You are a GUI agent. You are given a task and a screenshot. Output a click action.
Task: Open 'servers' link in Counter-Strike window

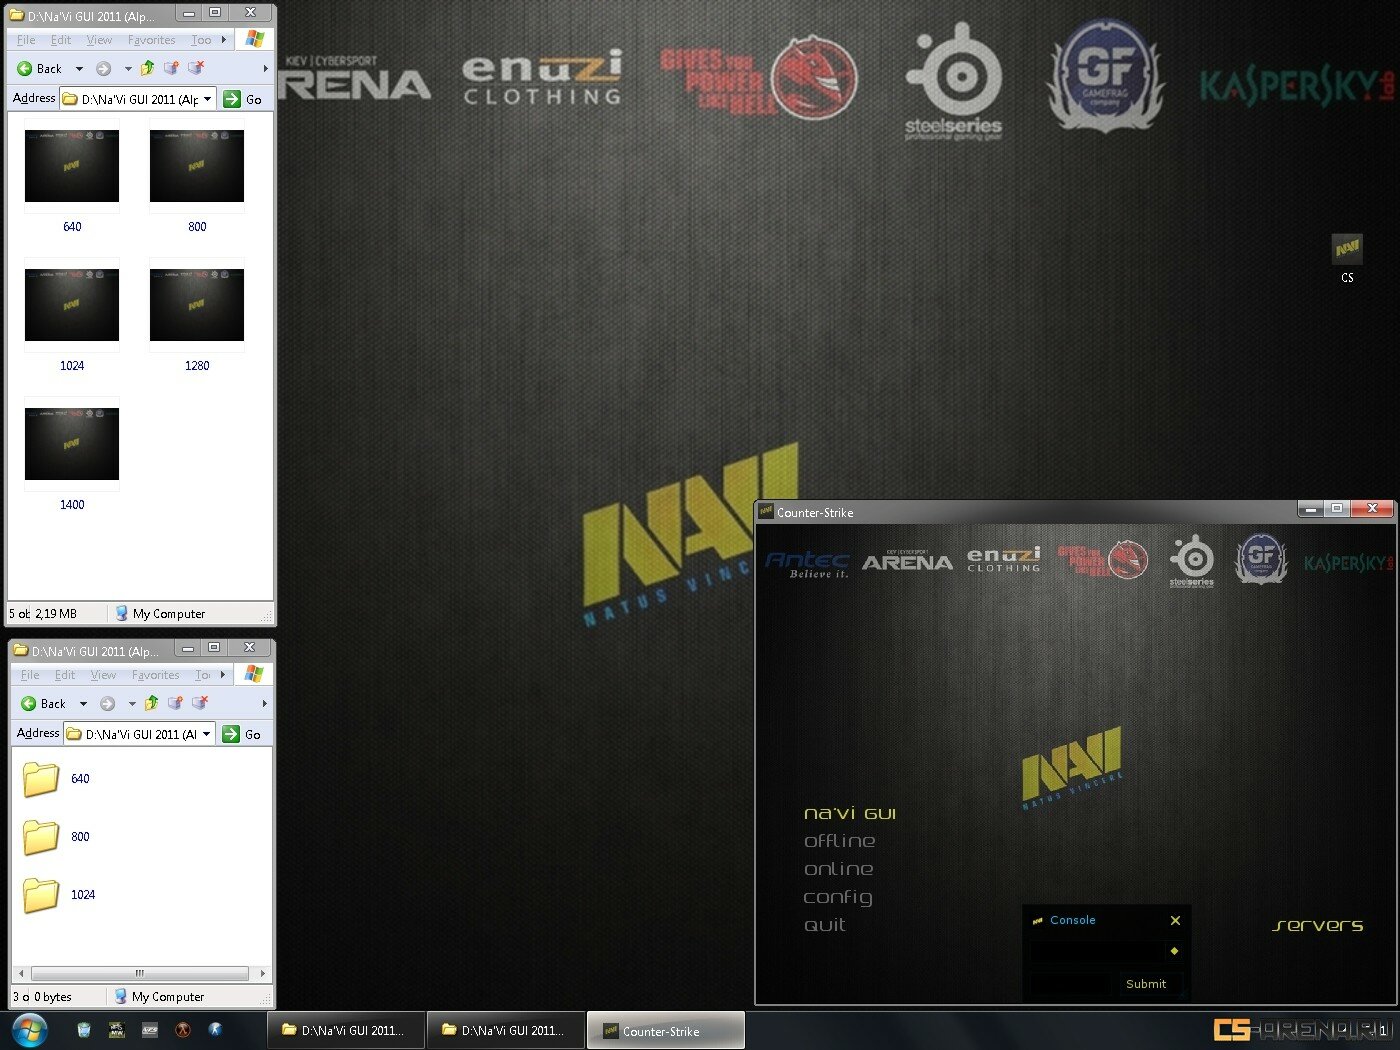tap(1317, 925)
